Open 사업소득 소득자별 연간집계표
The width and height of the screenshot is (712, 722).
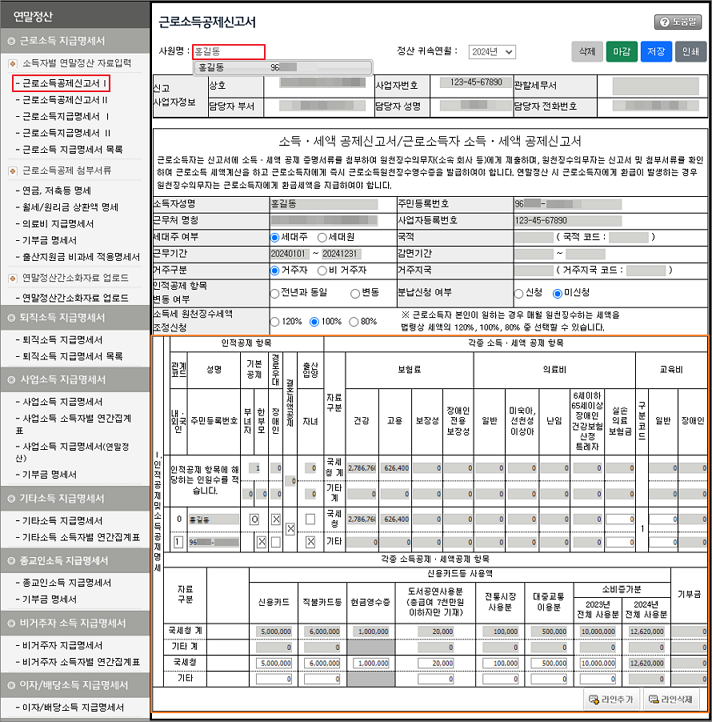[74, 424]
